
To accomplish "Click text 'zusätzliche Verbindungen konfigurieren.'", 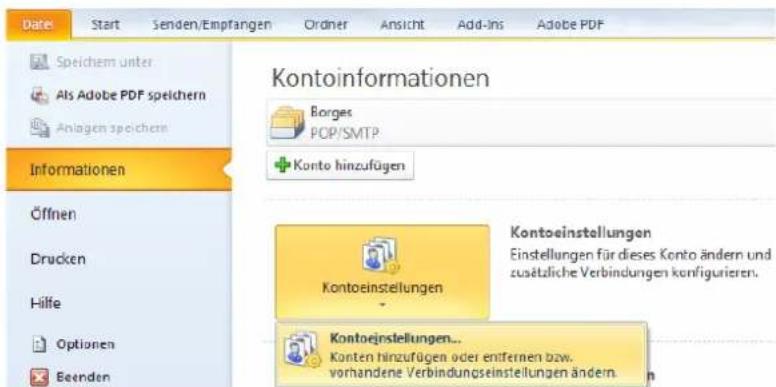I will click(633, 272).
